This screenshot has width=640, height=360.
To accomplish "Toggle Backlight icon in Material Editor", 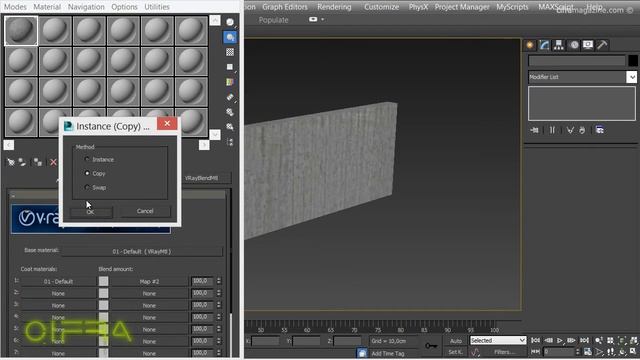I will [230, 37].
